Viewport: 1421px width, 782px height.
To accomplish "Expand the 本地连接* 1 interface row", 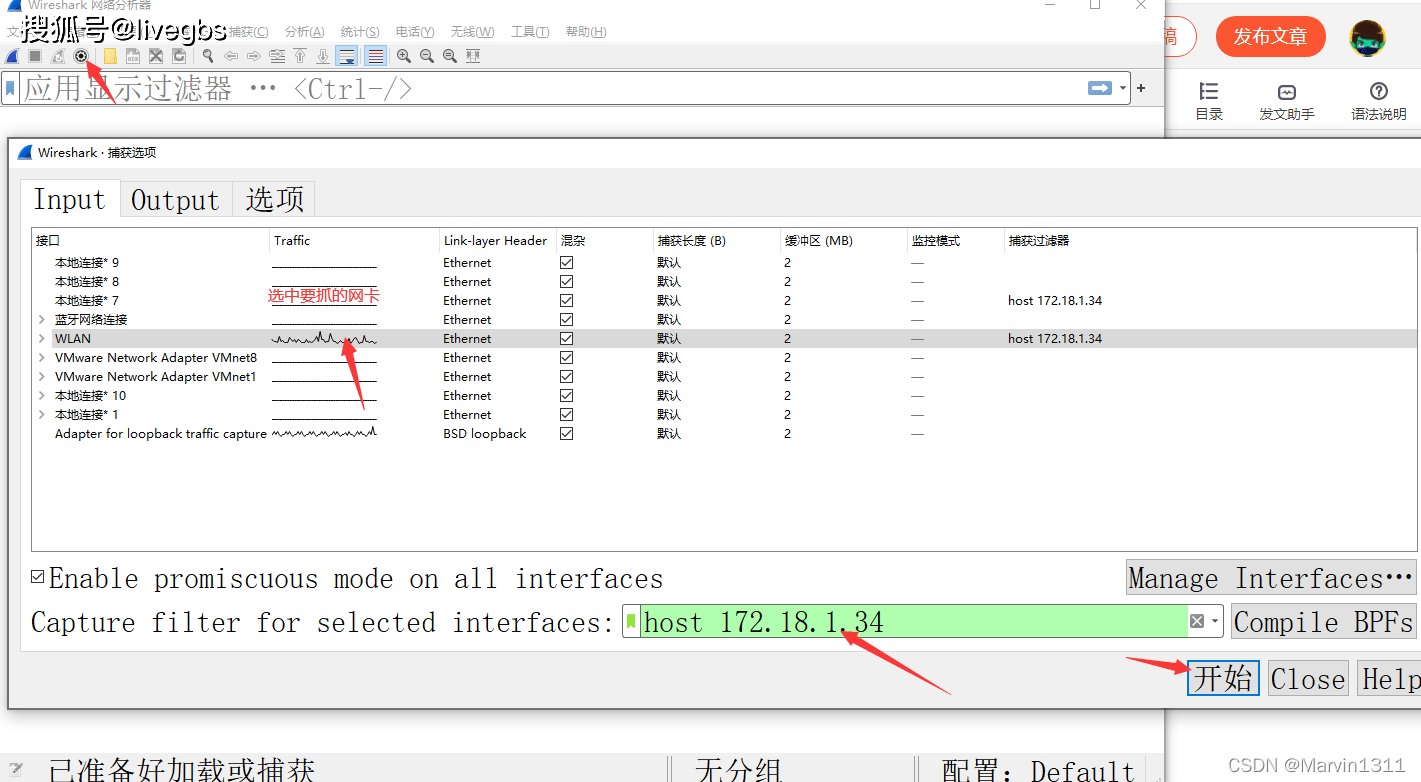I will point(42,414).
